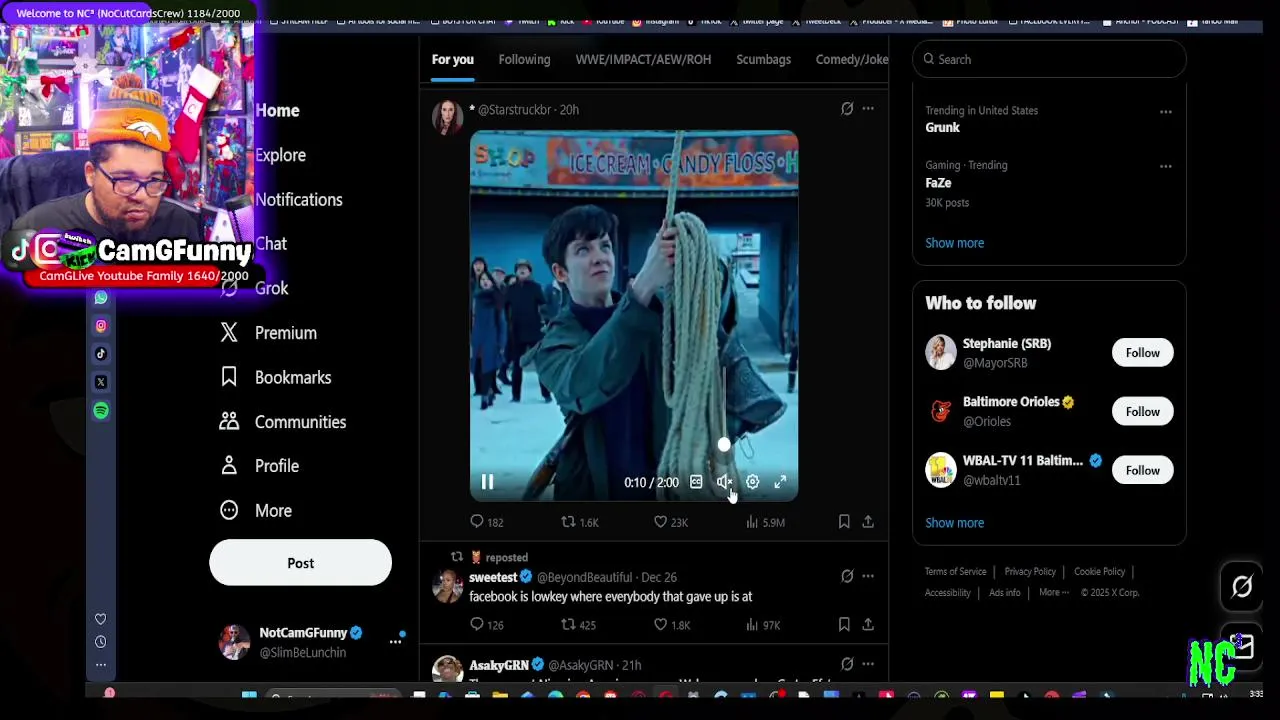Open the Premium X icon in sidebar
The image size is (1280, 720).
pos(229,332)
